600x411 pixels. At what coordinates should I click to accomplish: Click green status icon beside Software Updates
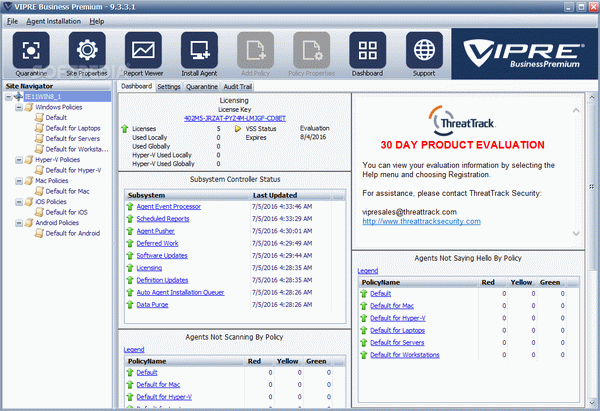point(130,256)
